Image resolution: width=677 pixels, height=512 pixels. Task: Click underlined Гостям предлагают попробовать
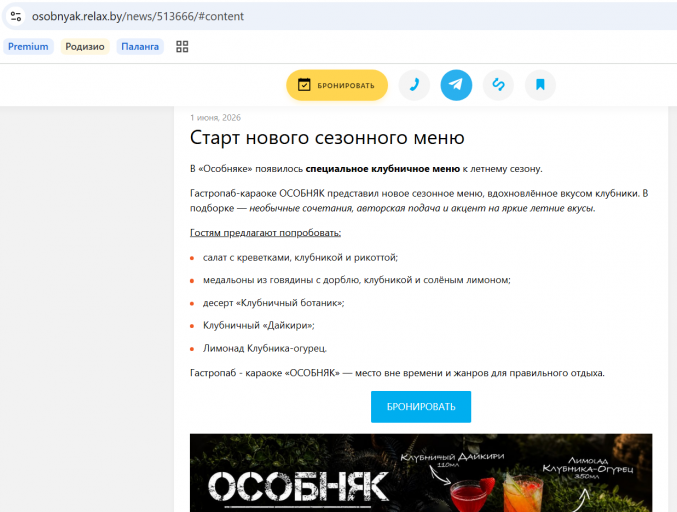point(266,233)
